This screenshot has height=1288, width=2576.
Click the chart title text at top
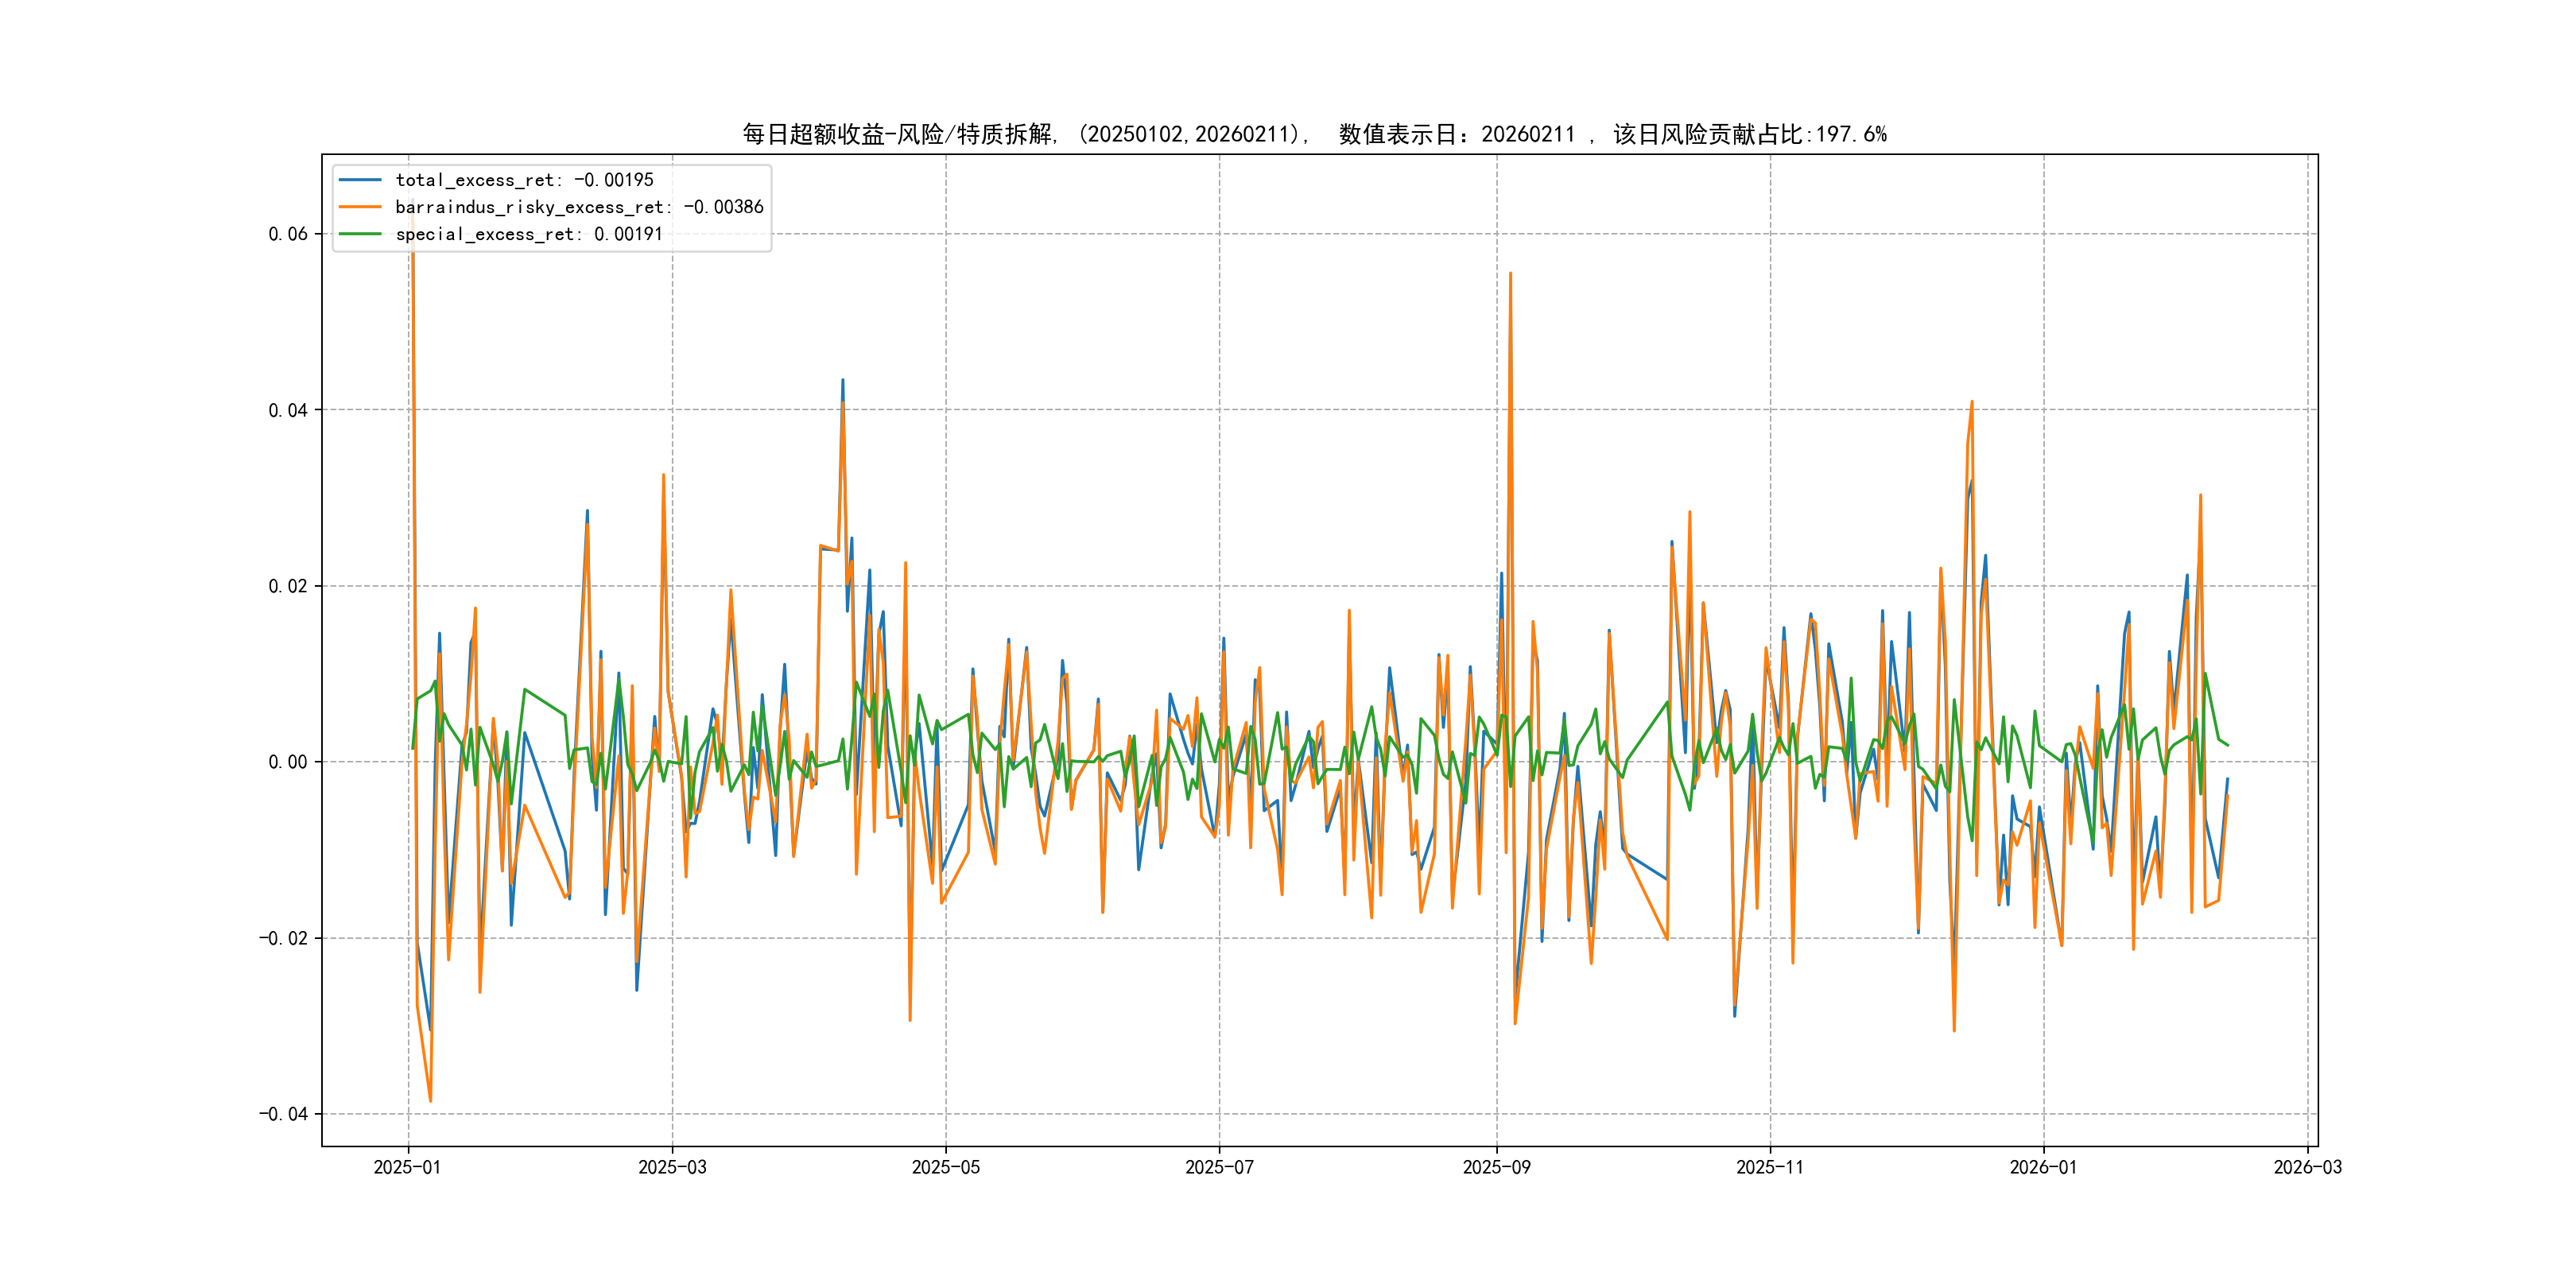click(x=1314, y=134)
